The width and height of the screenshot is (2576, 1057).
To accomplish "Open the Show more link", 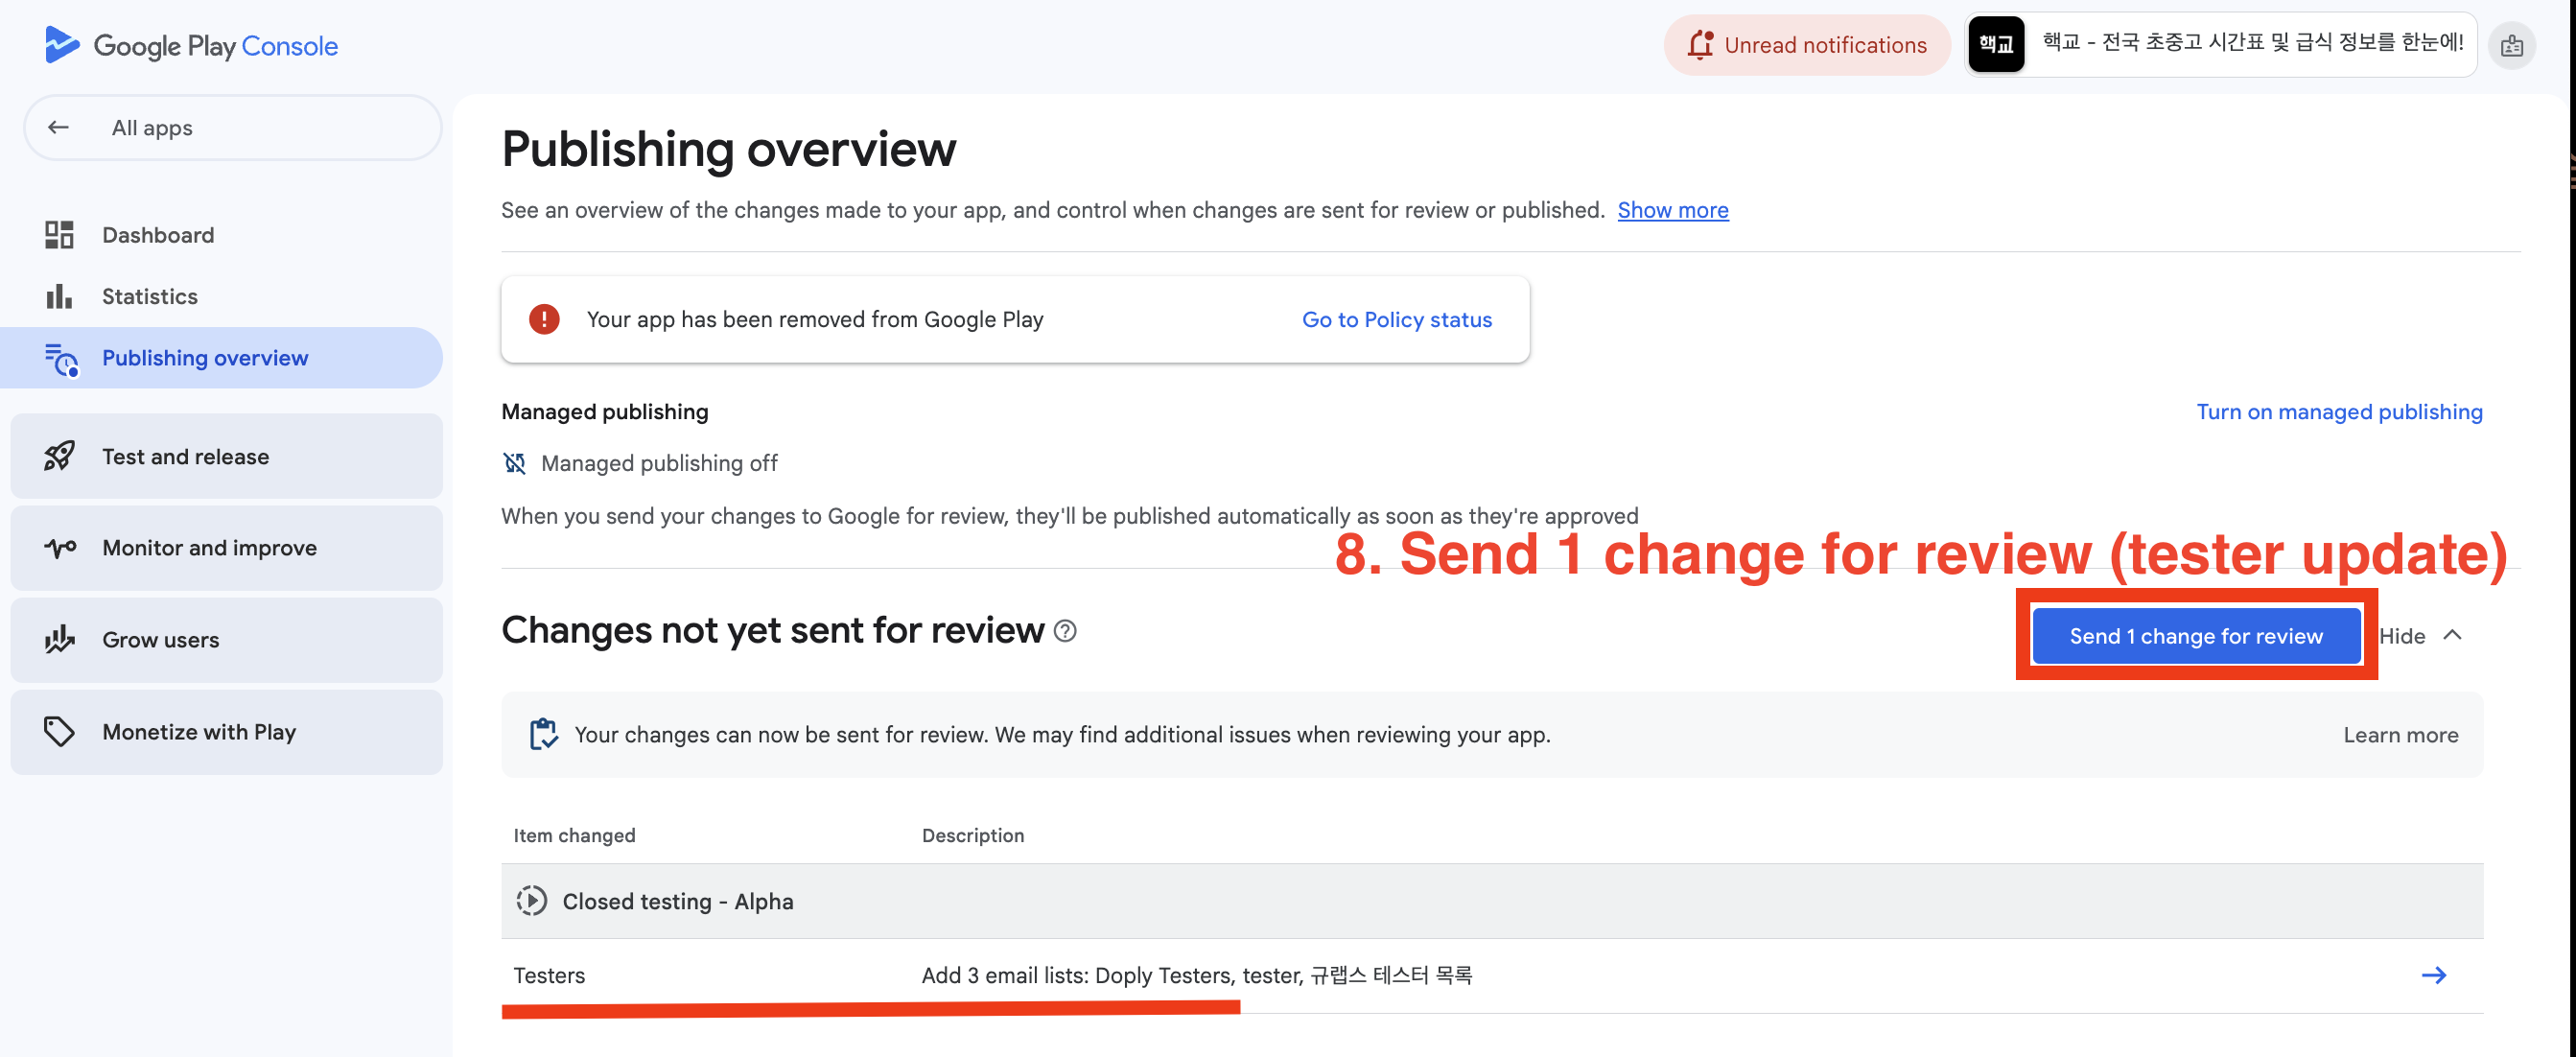I will 1672,210.
